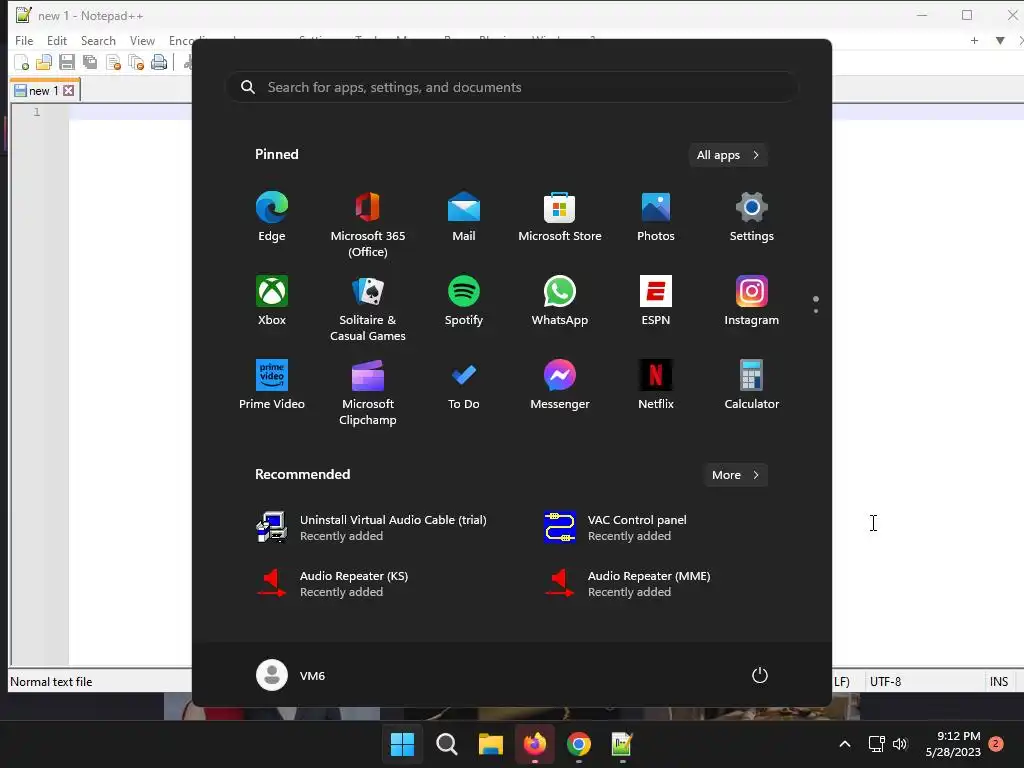This screenshot has width=1024, height=768.
Task: Focus the Start menu search box
Action: tap(512, 88)
